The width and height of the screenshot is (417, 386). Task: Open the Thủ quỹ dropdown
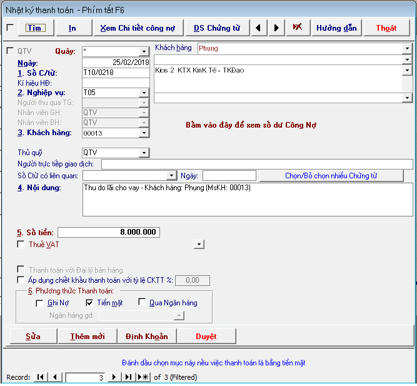tap(144, 153)
